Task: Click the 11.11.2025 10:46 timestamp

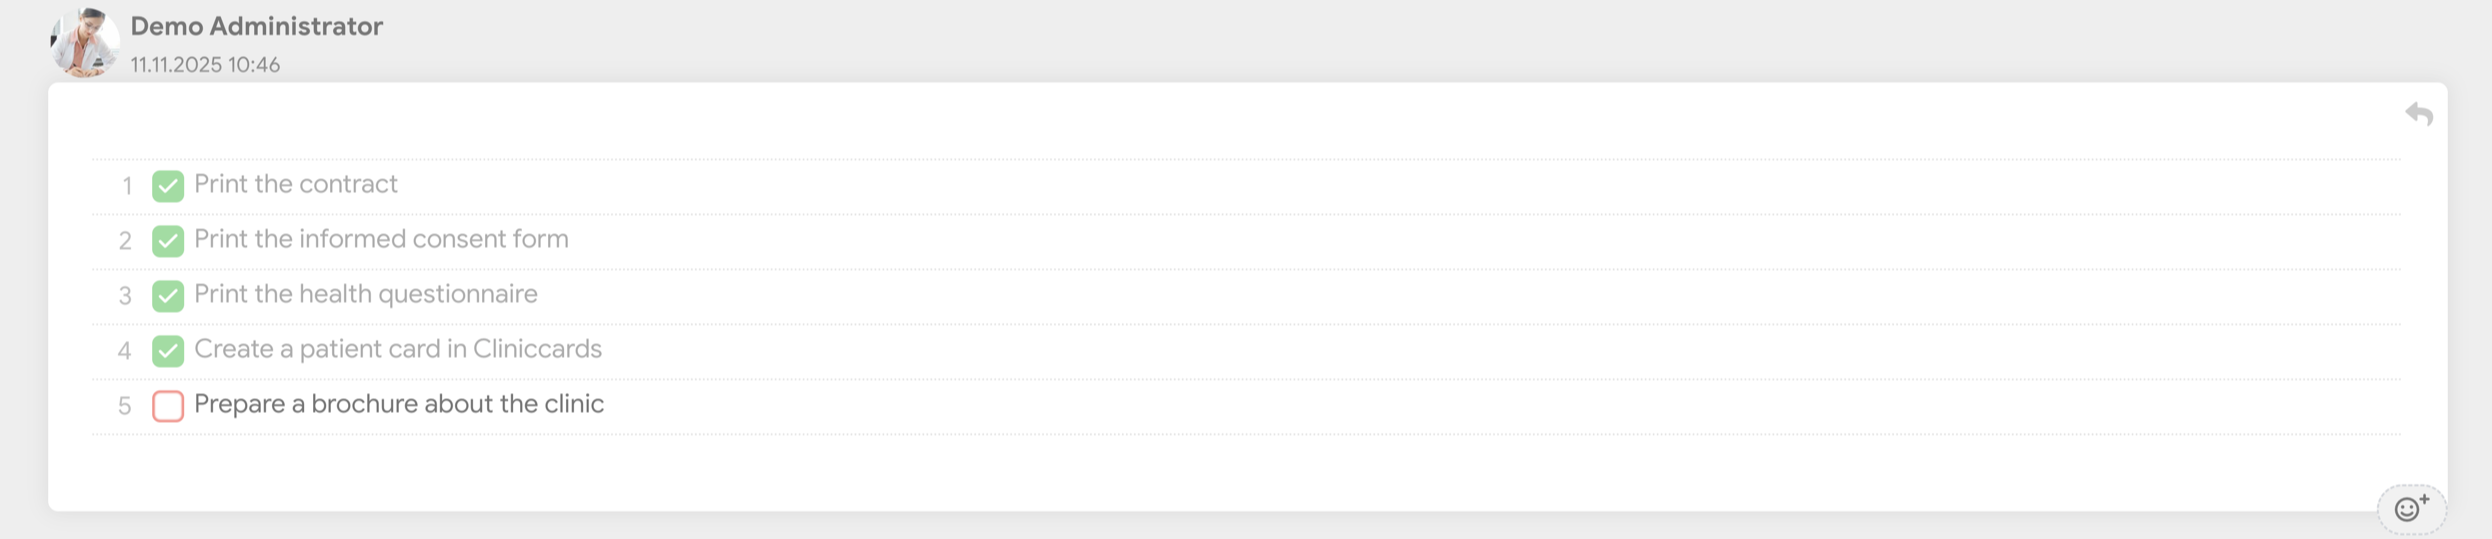Action: point(205,65)
